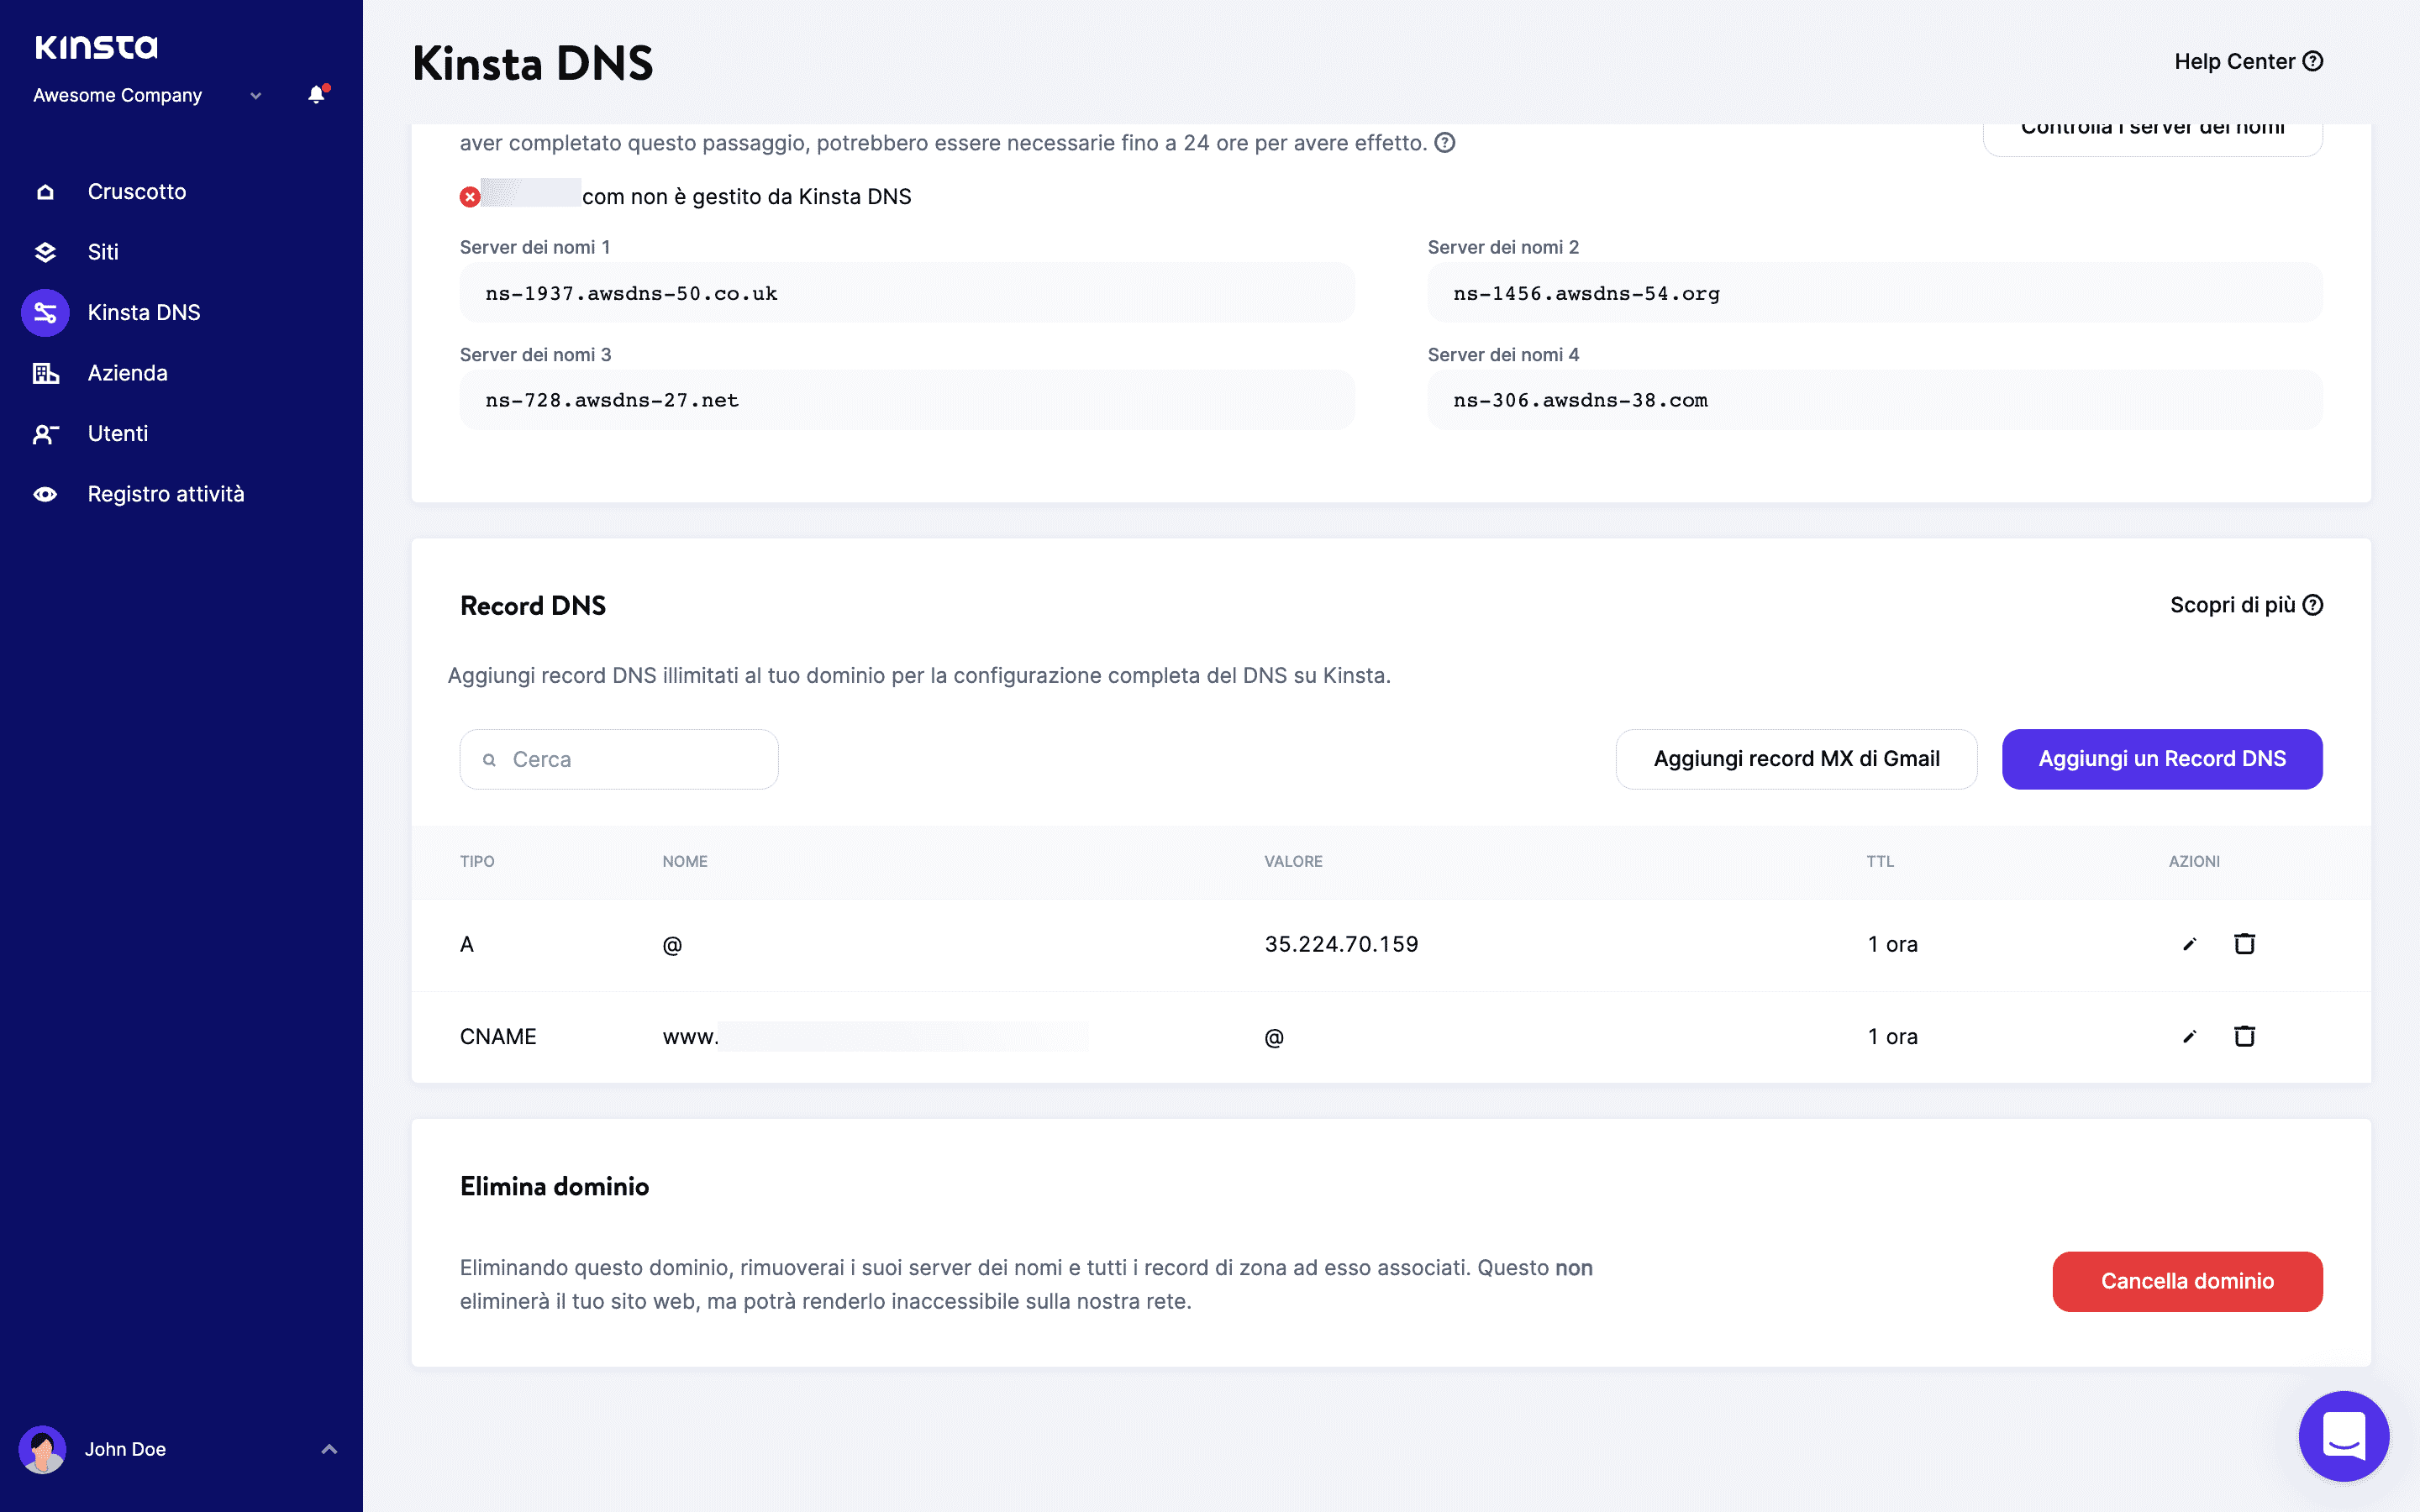Delete the A record via trash icon
The image size is (2420, 1512).
pyautogui.click(x=2245, y=943)
